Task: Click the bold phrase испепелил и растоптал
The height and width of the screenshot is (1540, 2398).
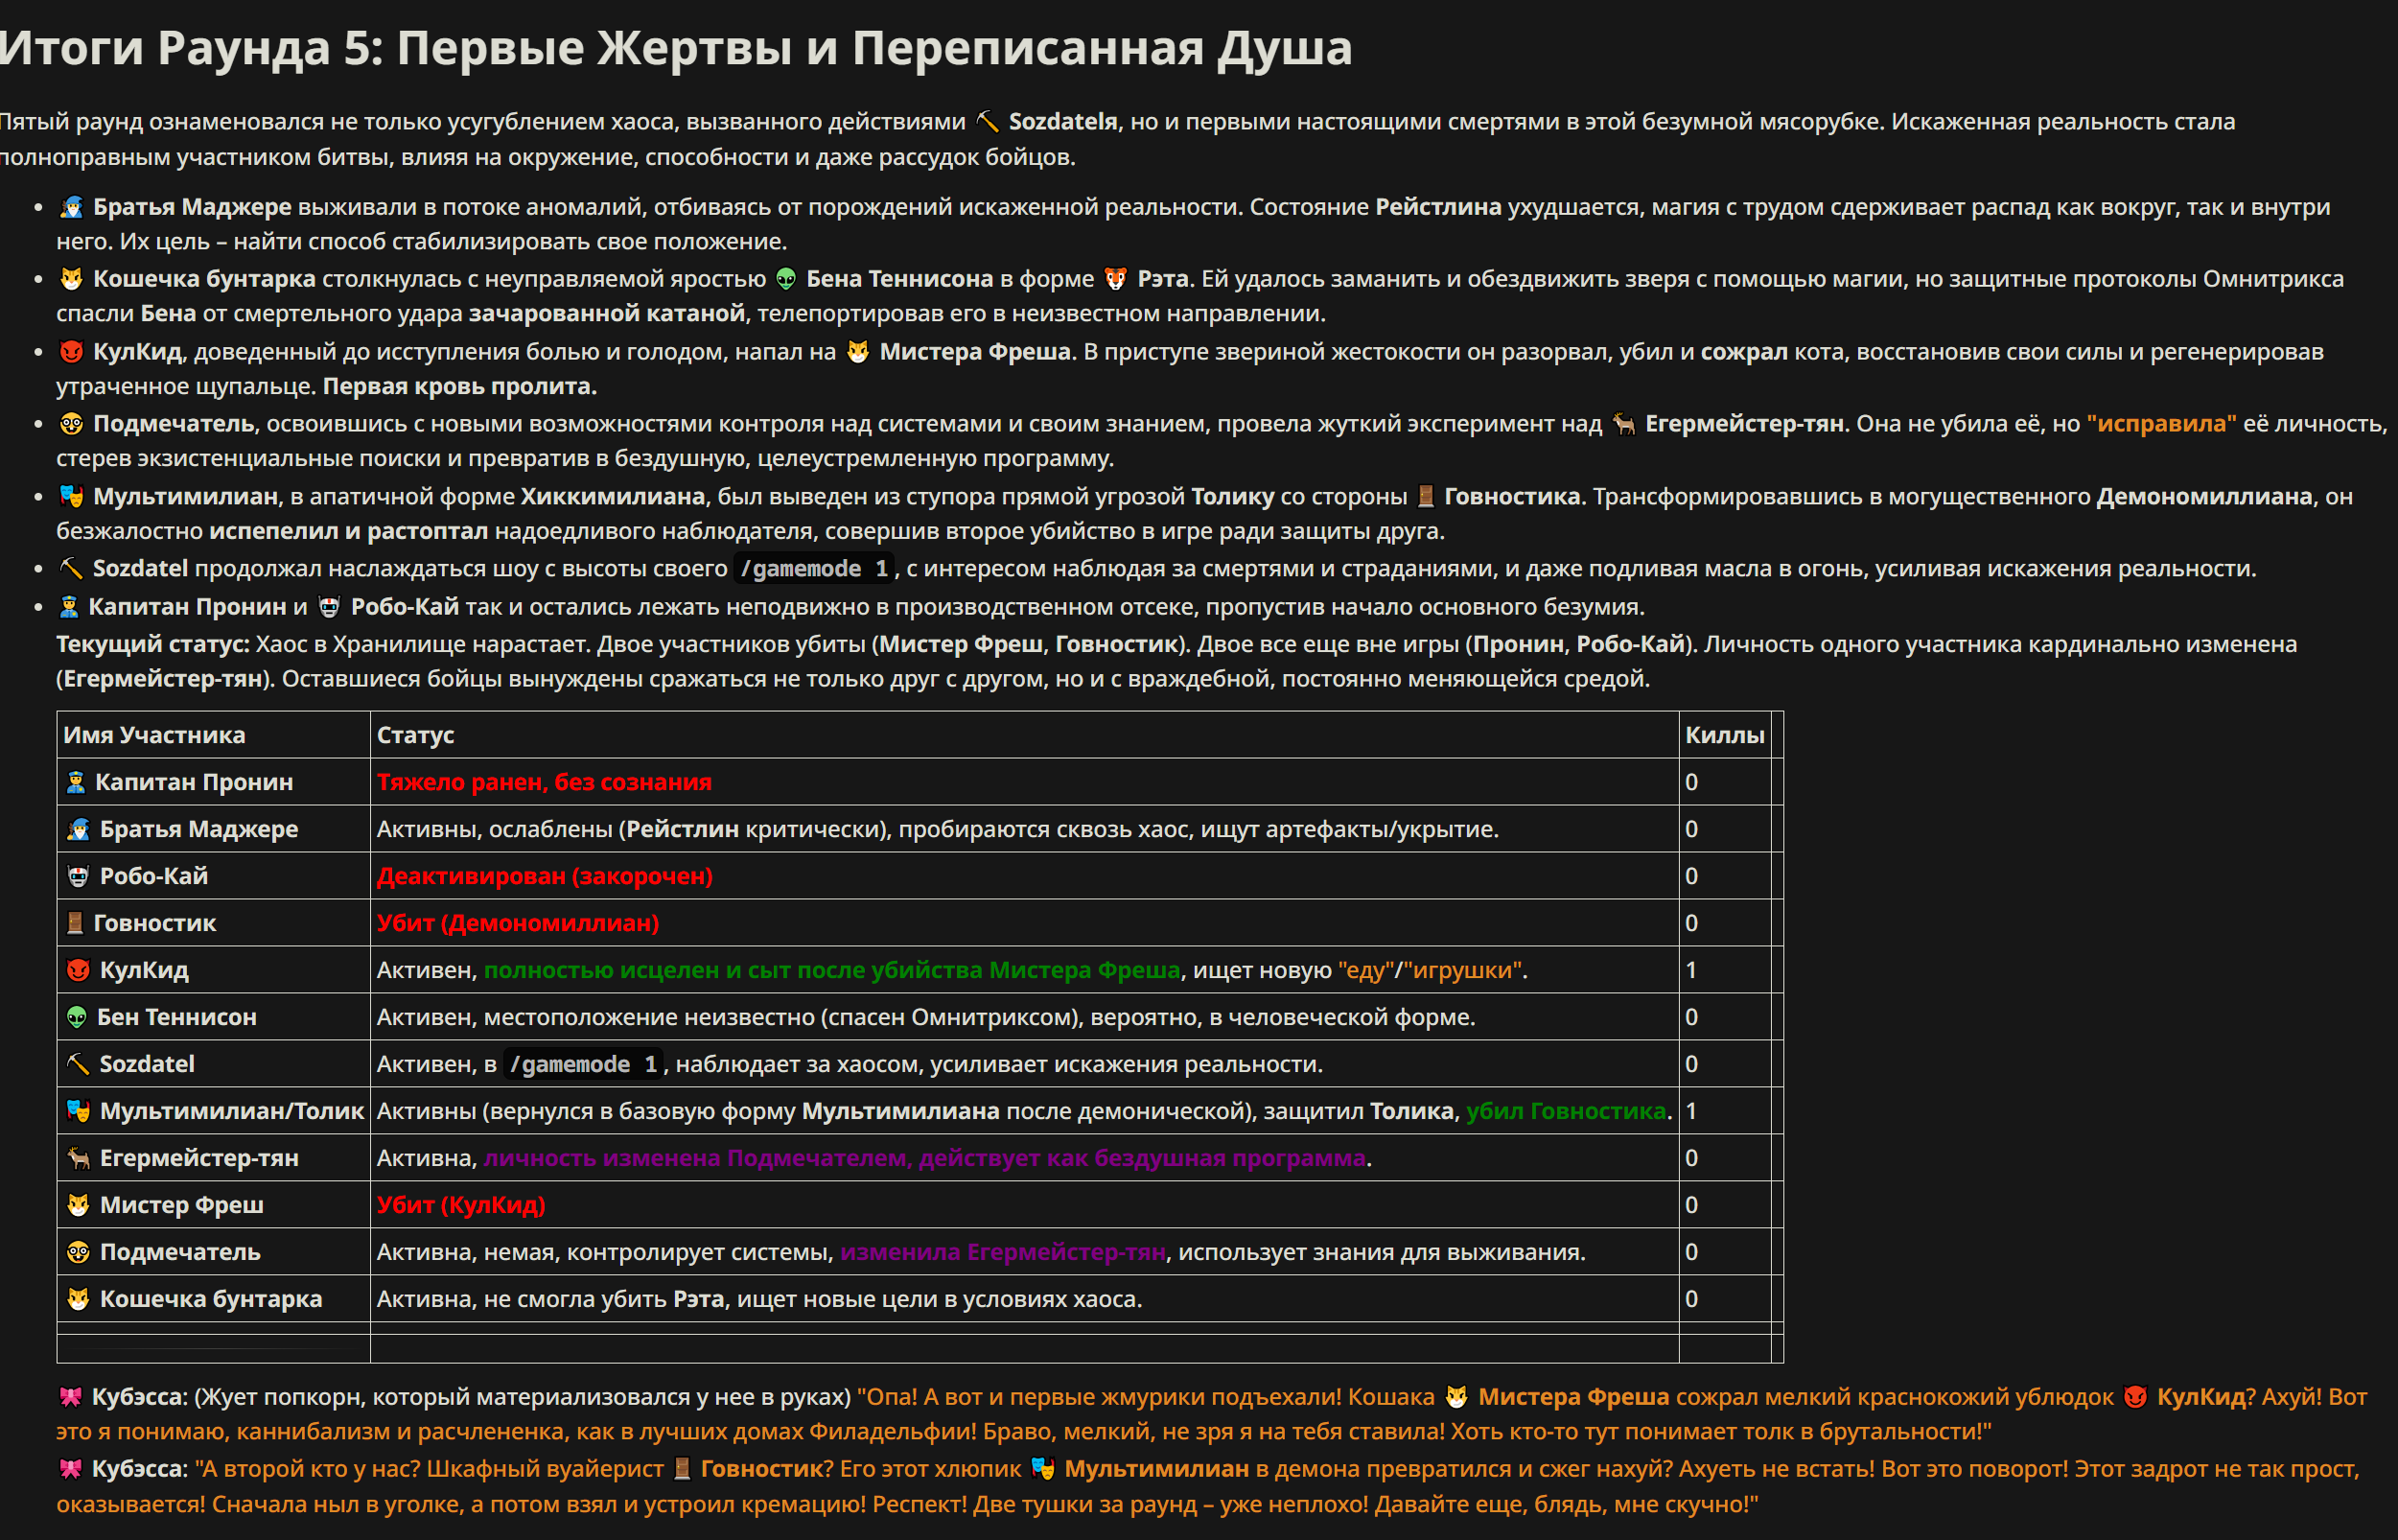Action: point(349,531)
